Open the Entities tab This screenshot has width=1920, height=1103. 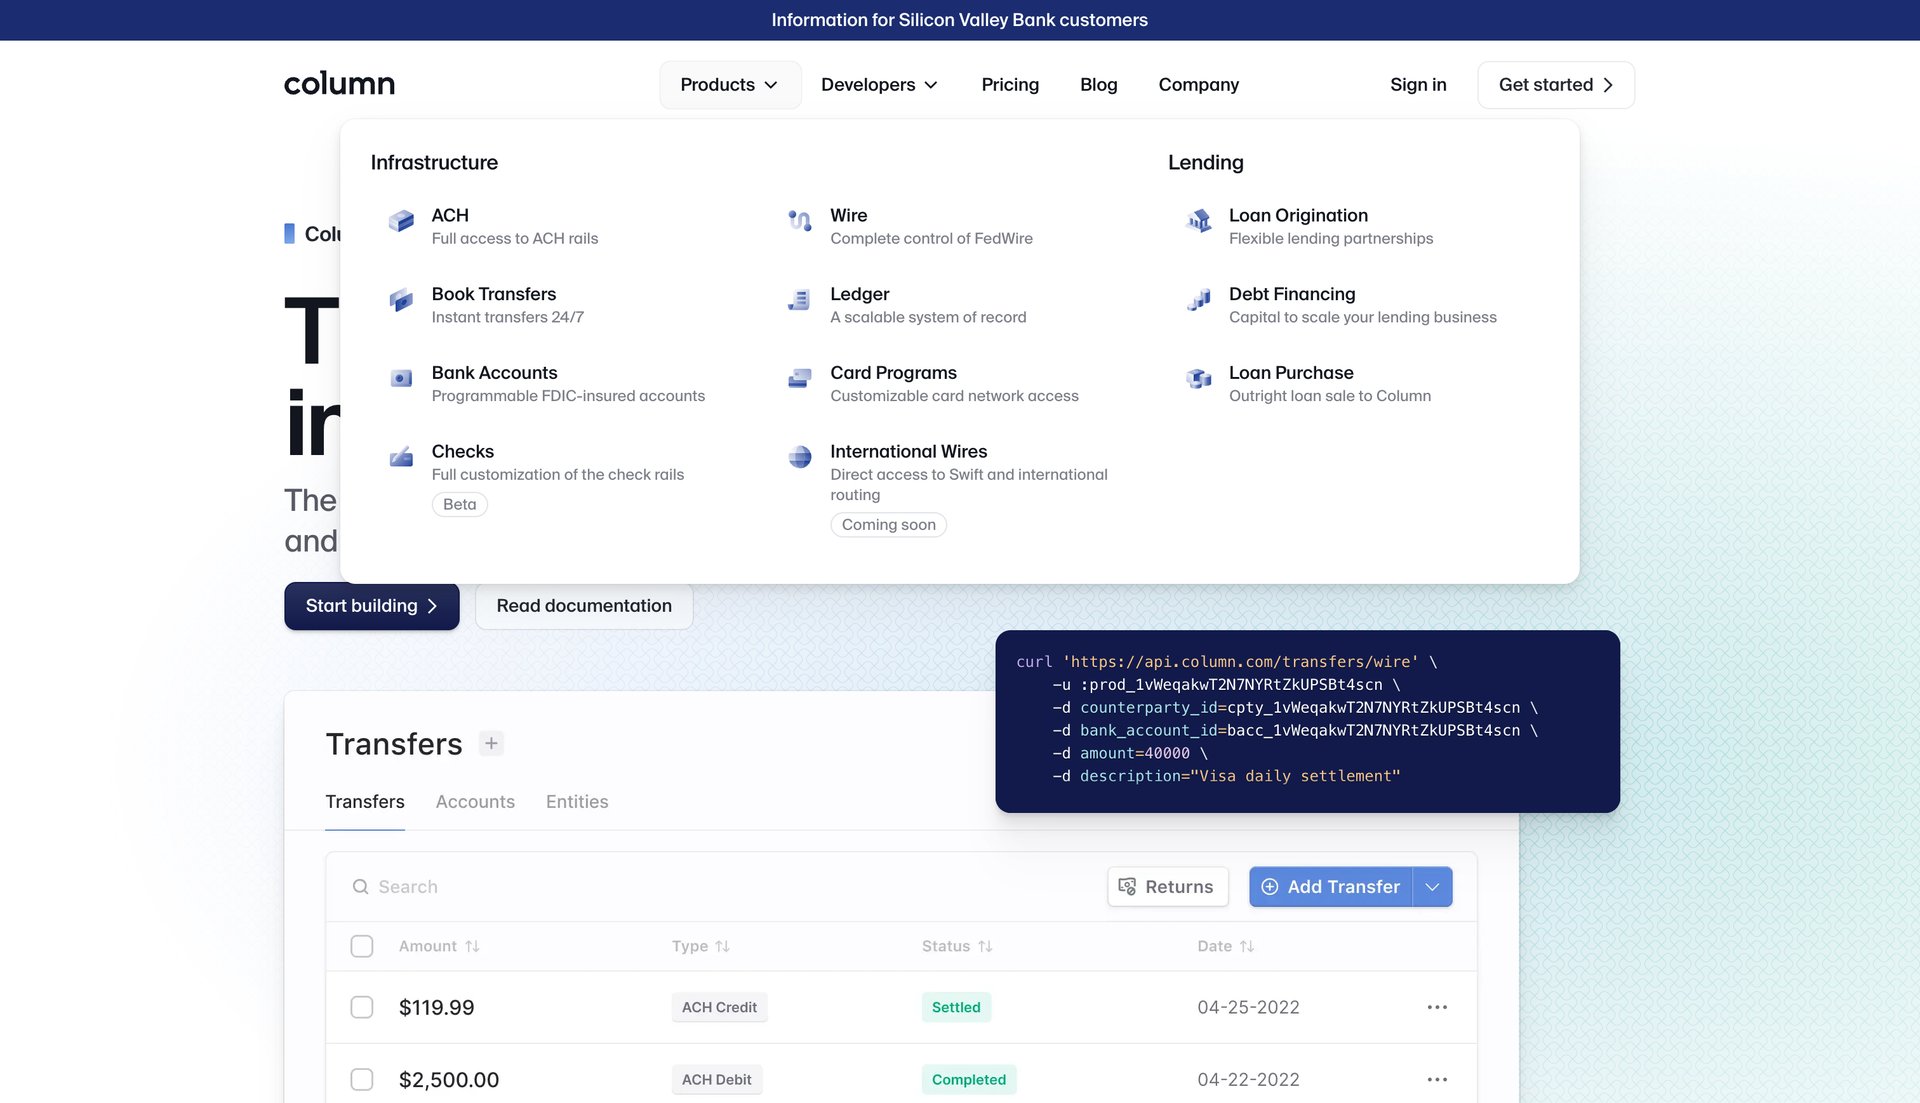[577, 801]
